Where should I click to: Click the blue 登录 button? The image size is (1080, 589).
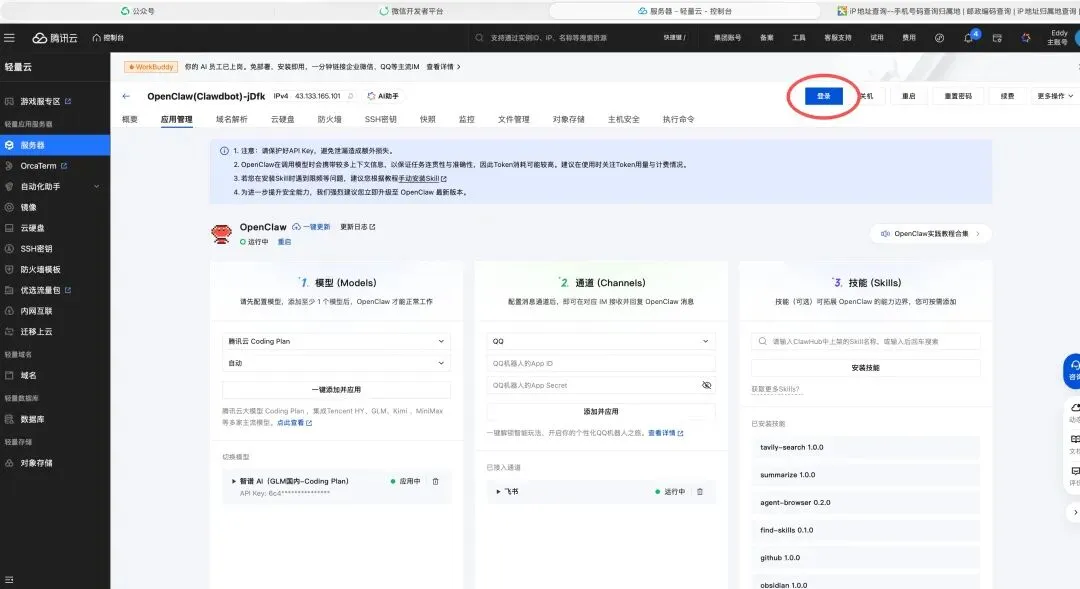824,96
